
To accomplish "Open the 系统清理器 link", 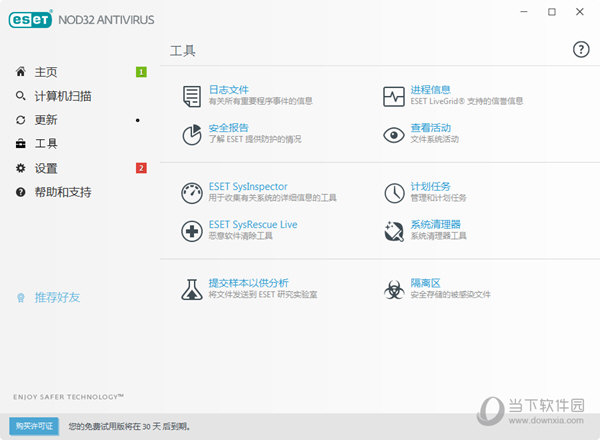I will click(x=435, y=224).
